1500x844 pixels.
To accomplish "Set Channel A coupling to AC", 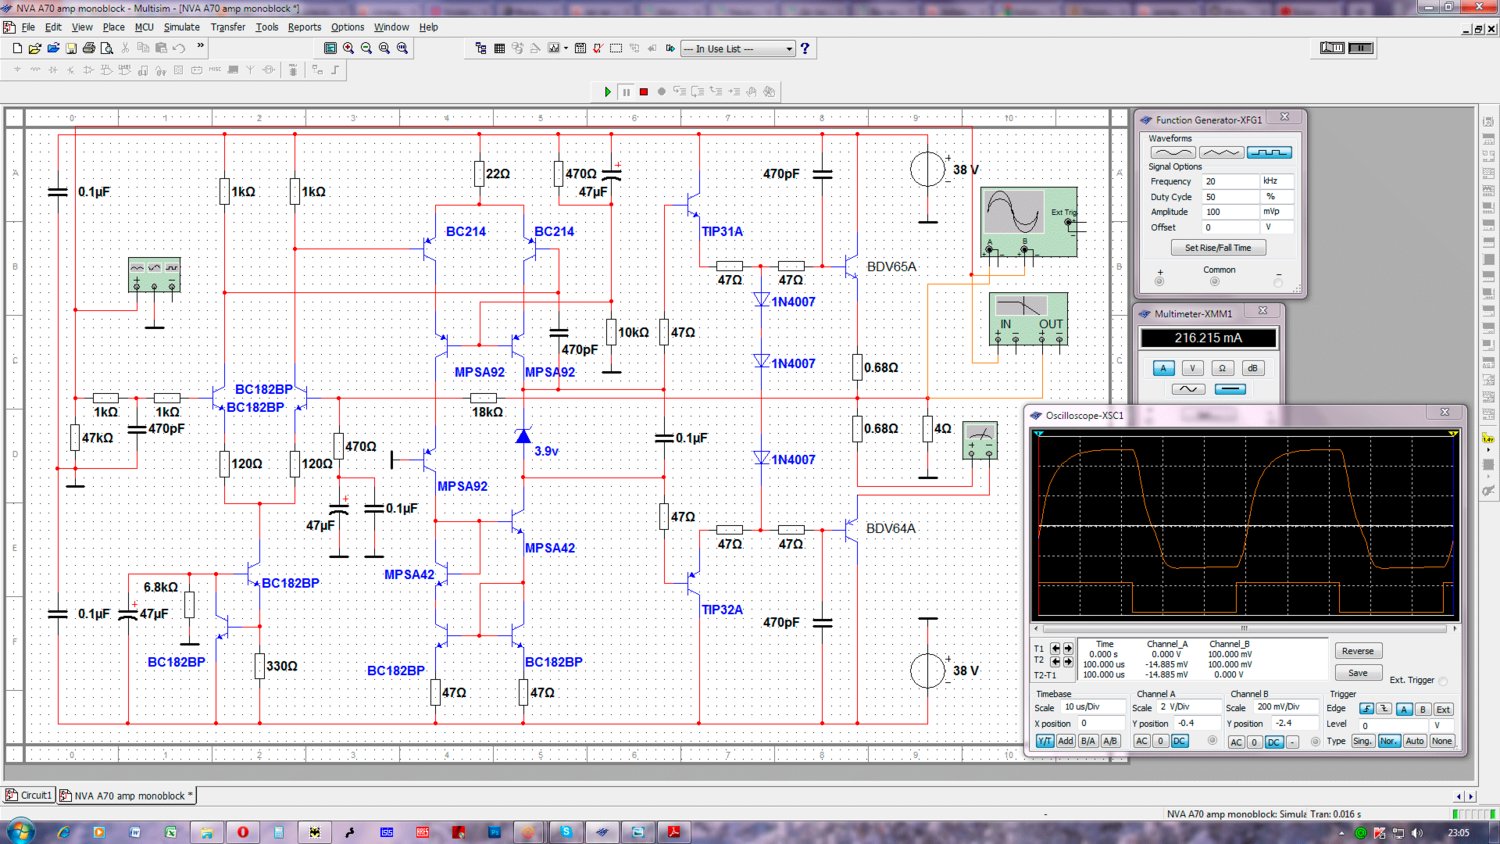I will tap(1142, 741).
